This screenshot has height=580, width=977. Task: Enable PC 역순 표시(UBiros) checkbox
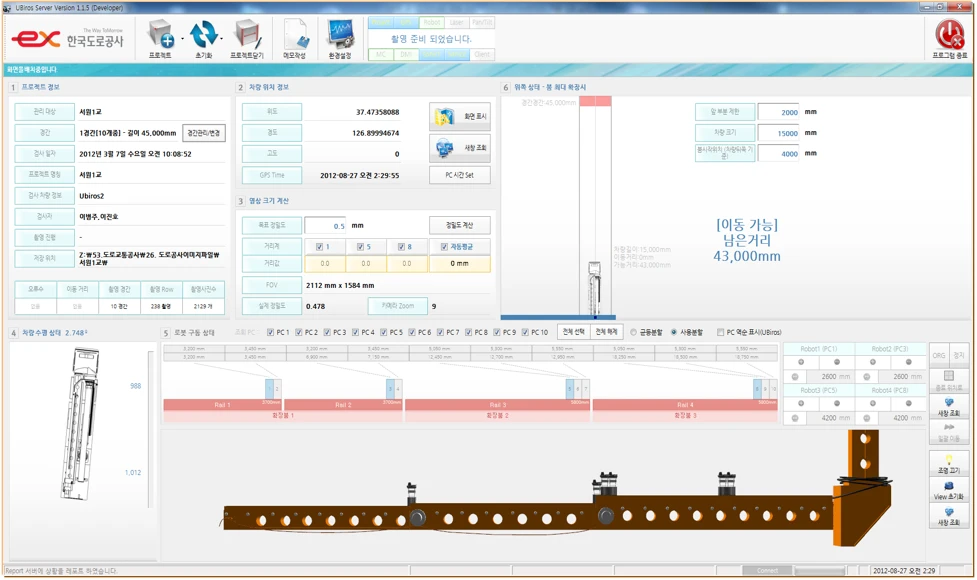click(x=720, y=333)
